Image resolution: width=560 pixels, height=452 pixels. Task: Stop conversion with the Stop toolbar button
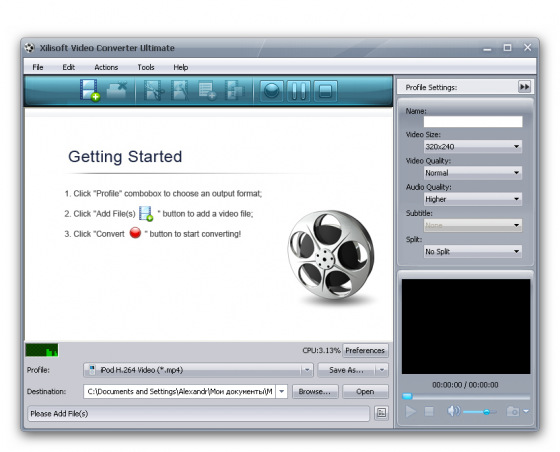(x=325, y=91)
